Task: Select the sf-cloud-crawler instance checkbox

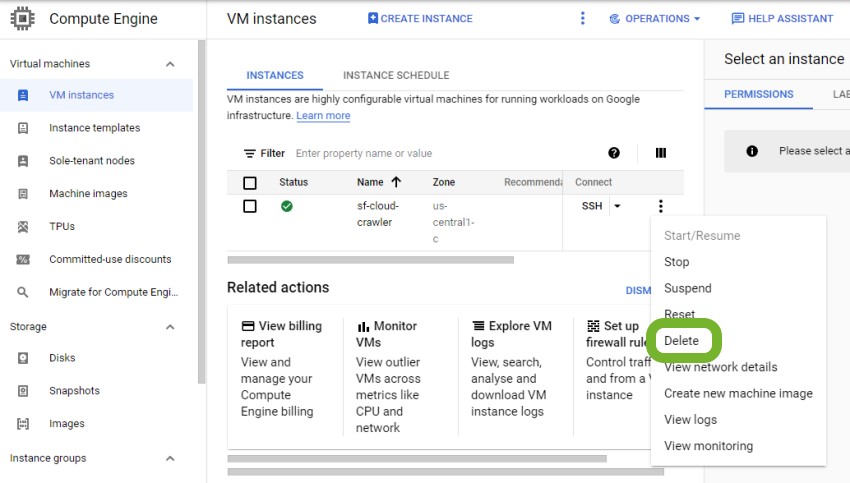Action: coord(250,206)
